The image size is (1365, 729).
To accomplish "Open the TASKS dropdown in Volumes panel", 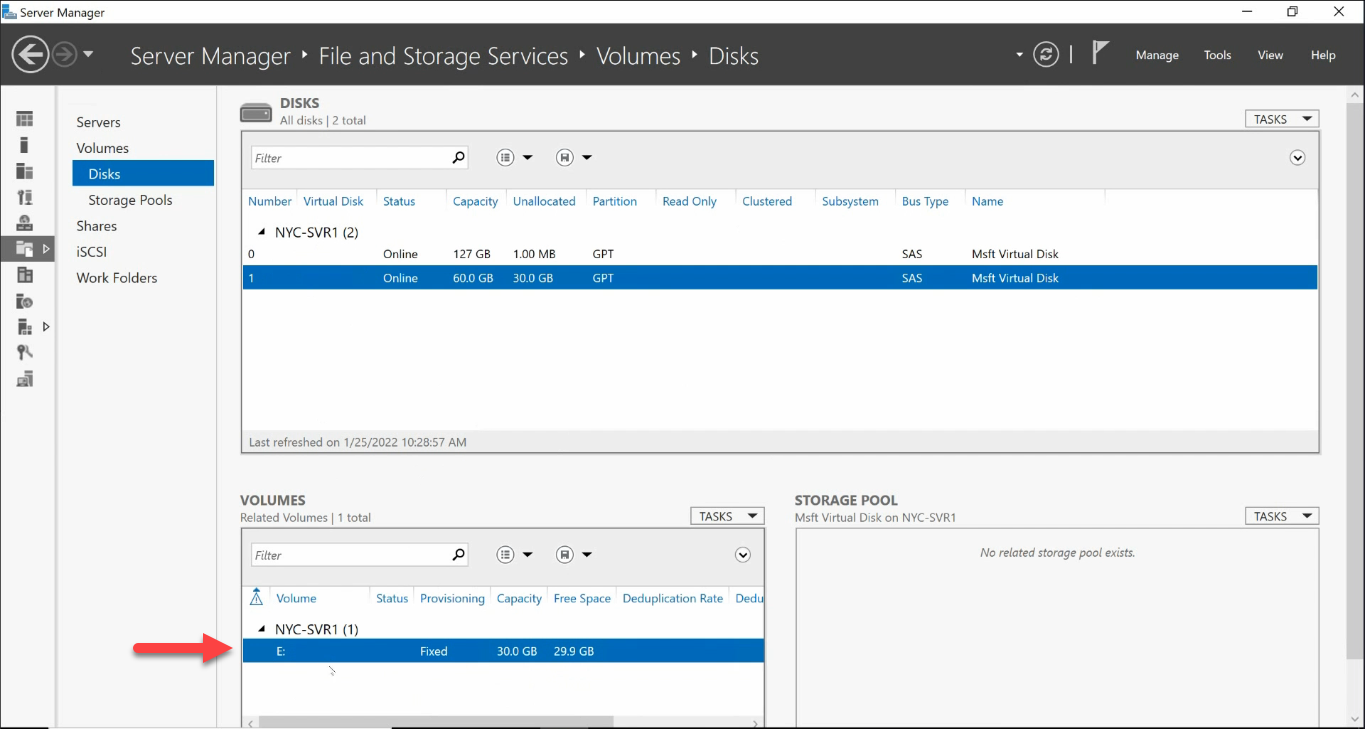I will tap(727, 516).
